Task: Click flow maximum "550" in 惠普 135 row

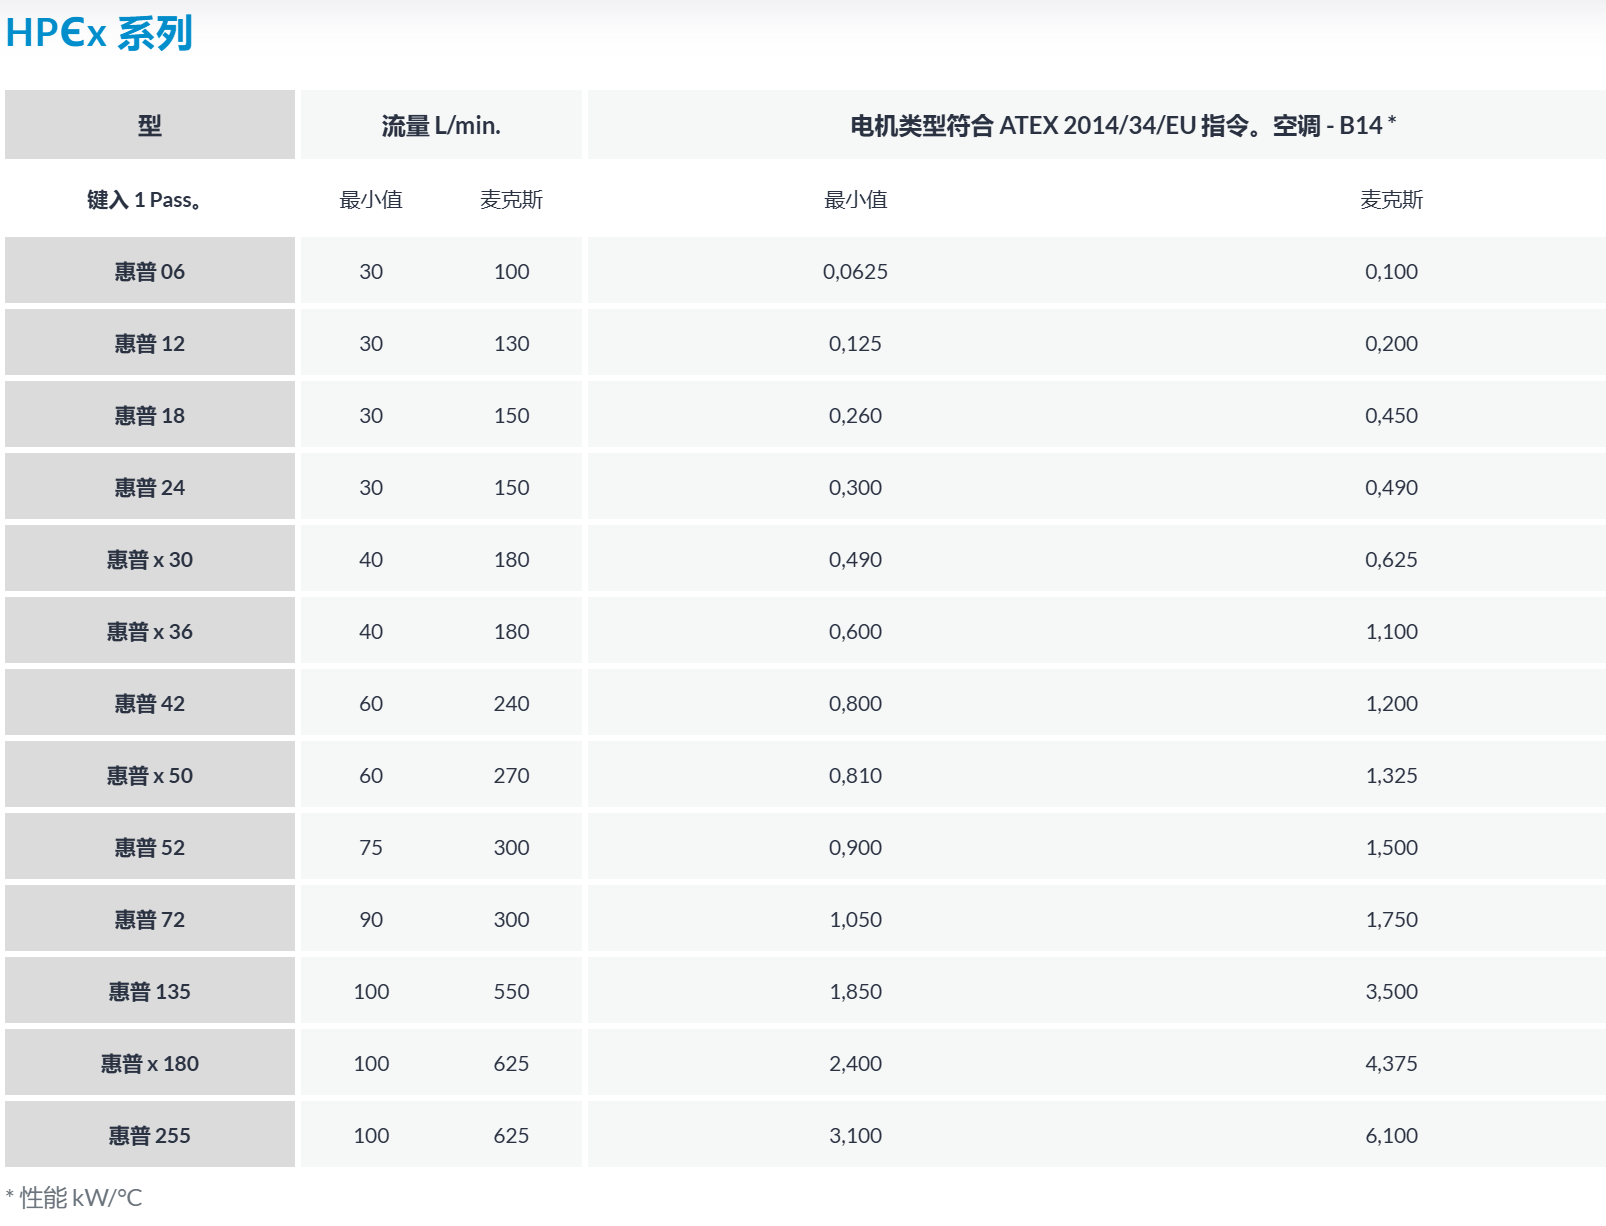Action: 511,992
